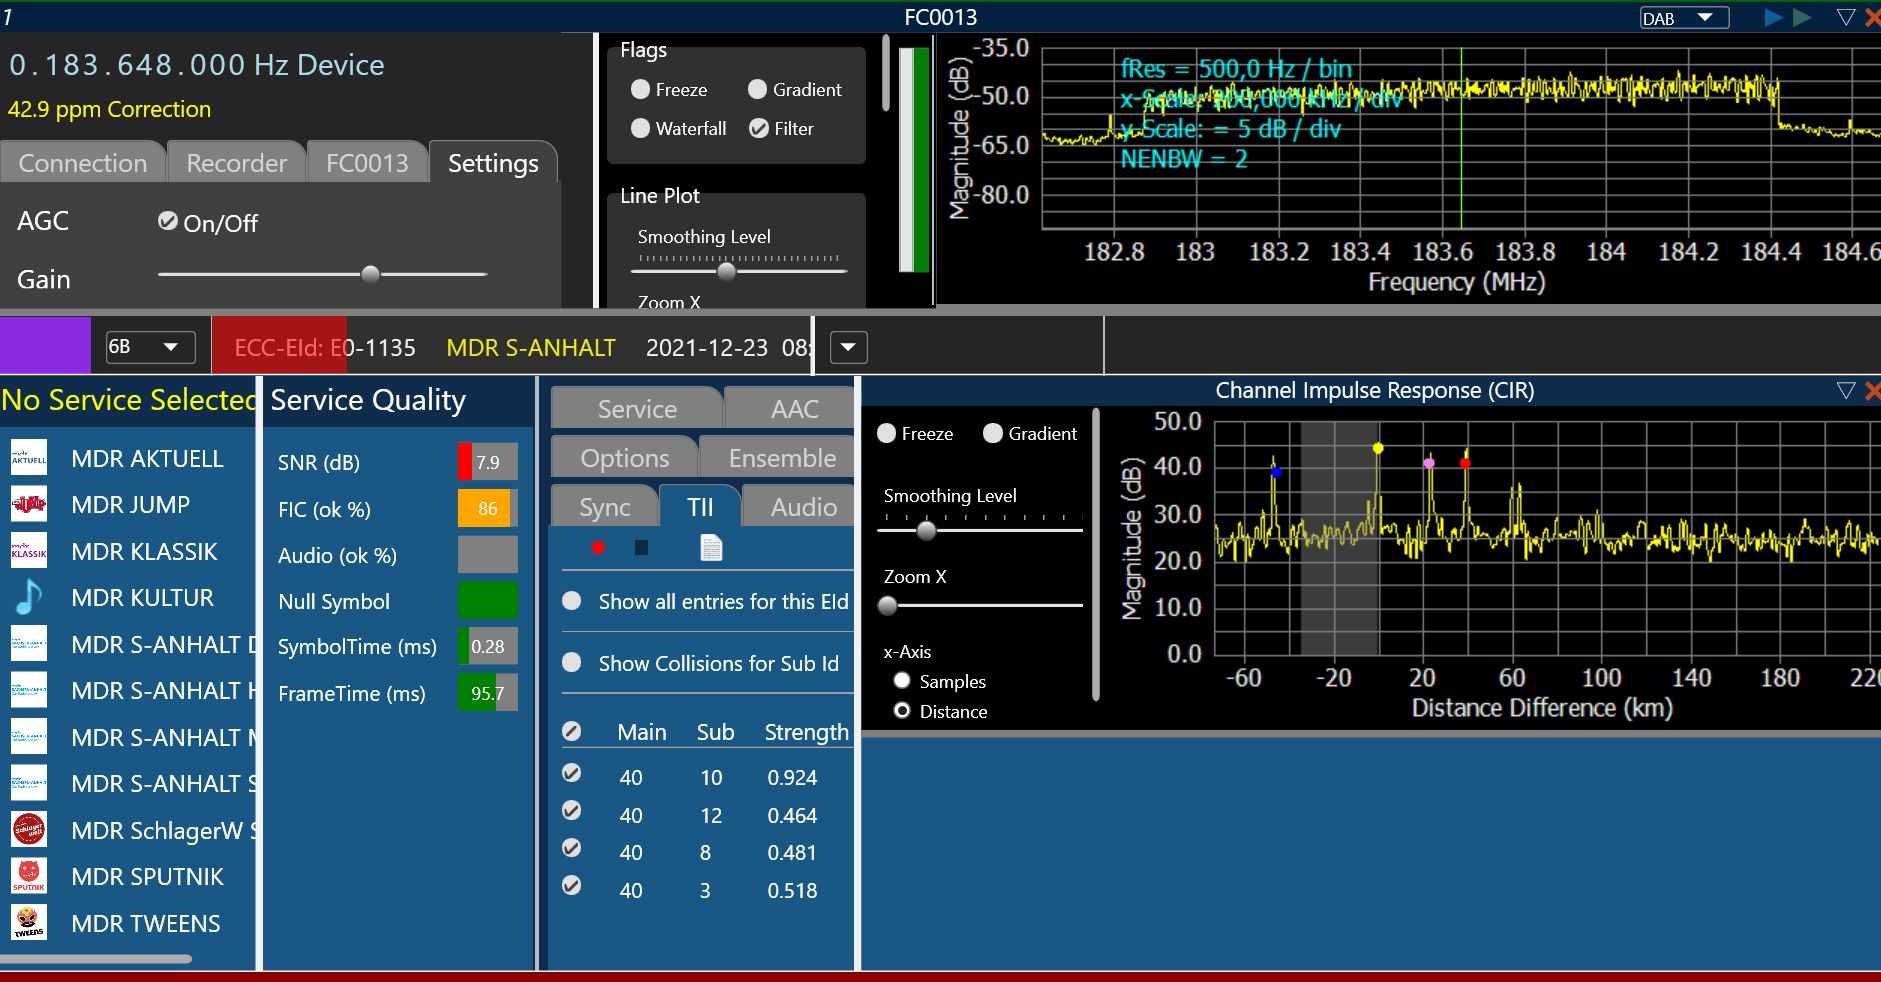Enable the Waterfall flag

[x=641, y=128]
